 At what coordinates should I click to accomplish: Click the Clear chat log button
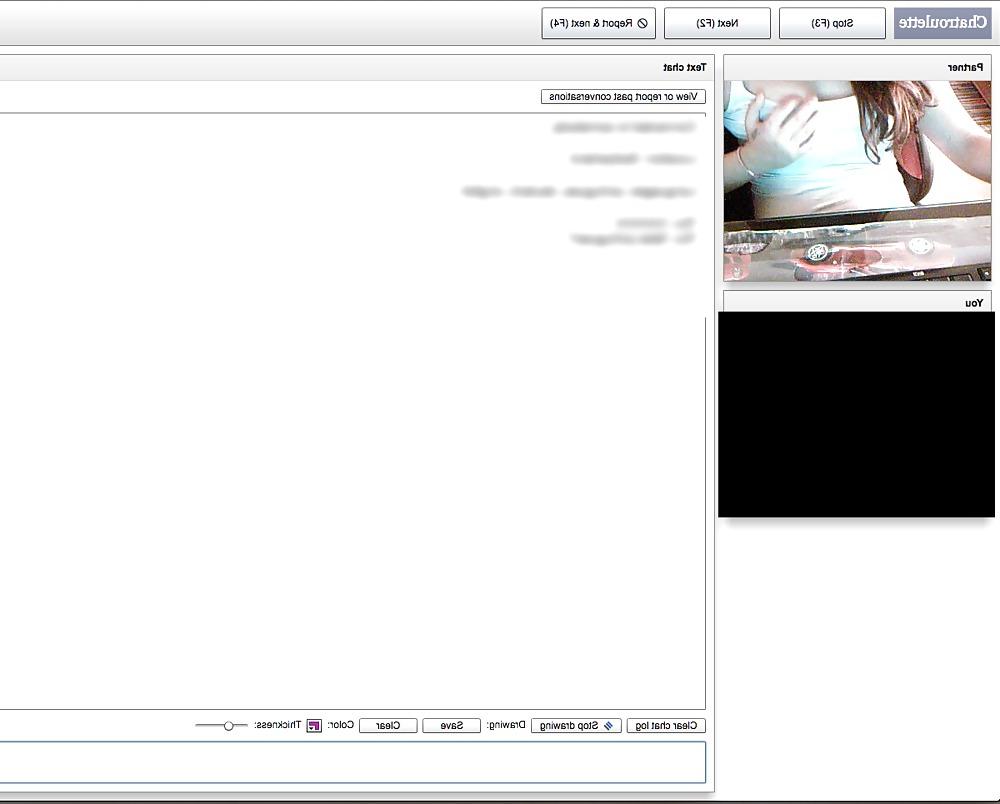click(x=666, y=726)
